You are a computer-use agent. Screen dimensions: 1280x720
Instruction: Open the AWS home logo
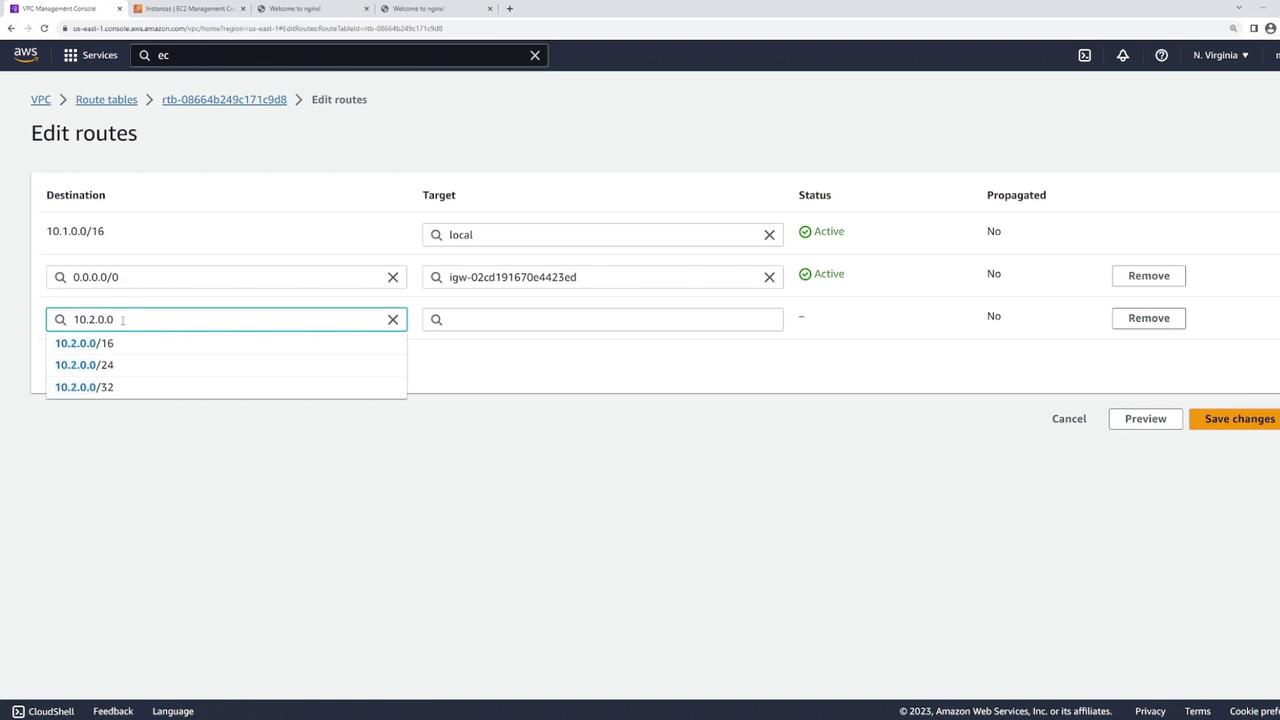(25, 55)
